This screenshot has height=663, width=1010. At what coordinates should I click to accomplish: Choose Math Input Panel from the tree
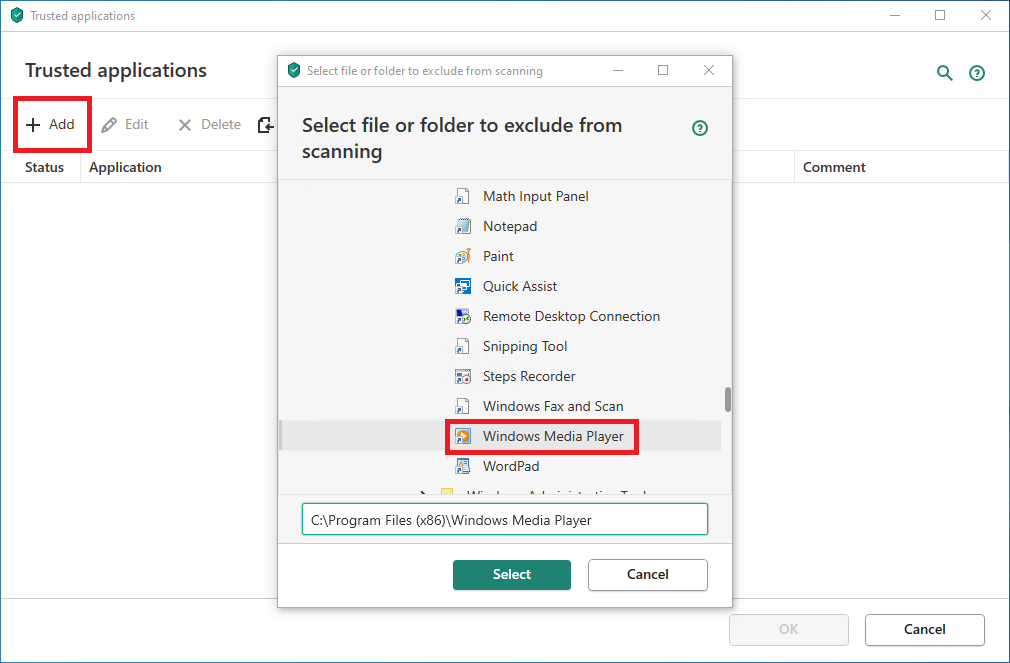[x=535, y=197]
